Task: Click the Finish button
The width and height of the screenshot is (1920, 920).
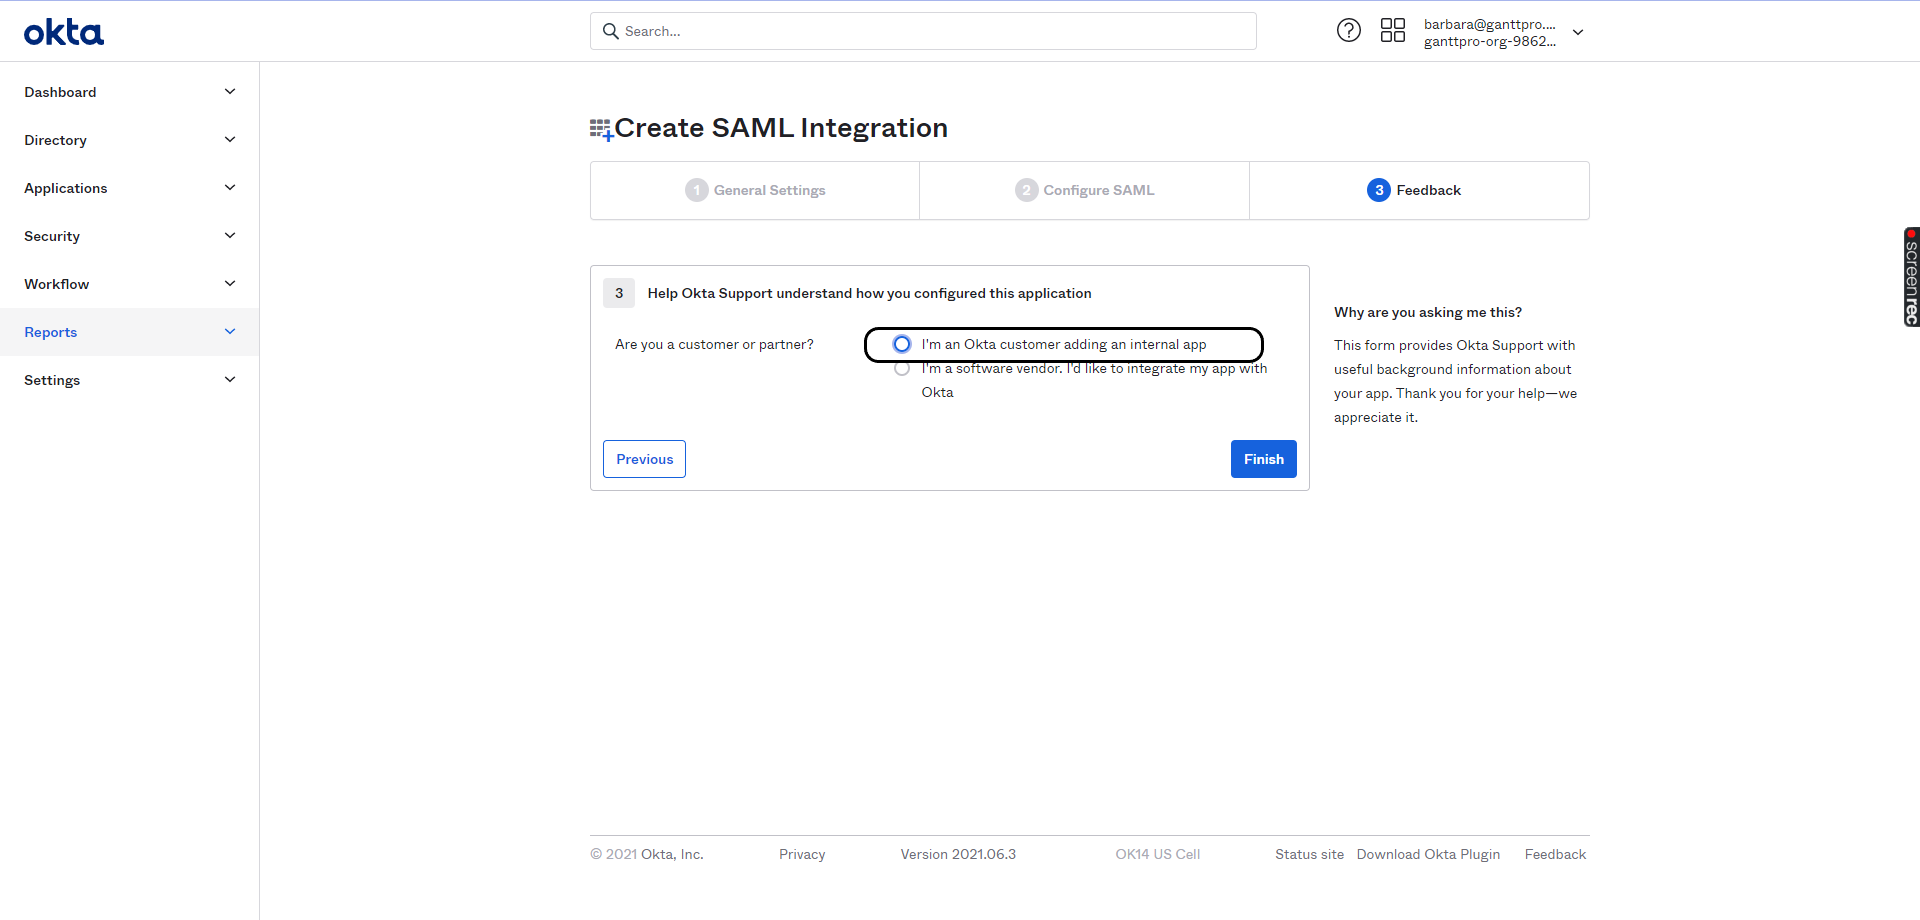Action: (x=1263, y=459)
